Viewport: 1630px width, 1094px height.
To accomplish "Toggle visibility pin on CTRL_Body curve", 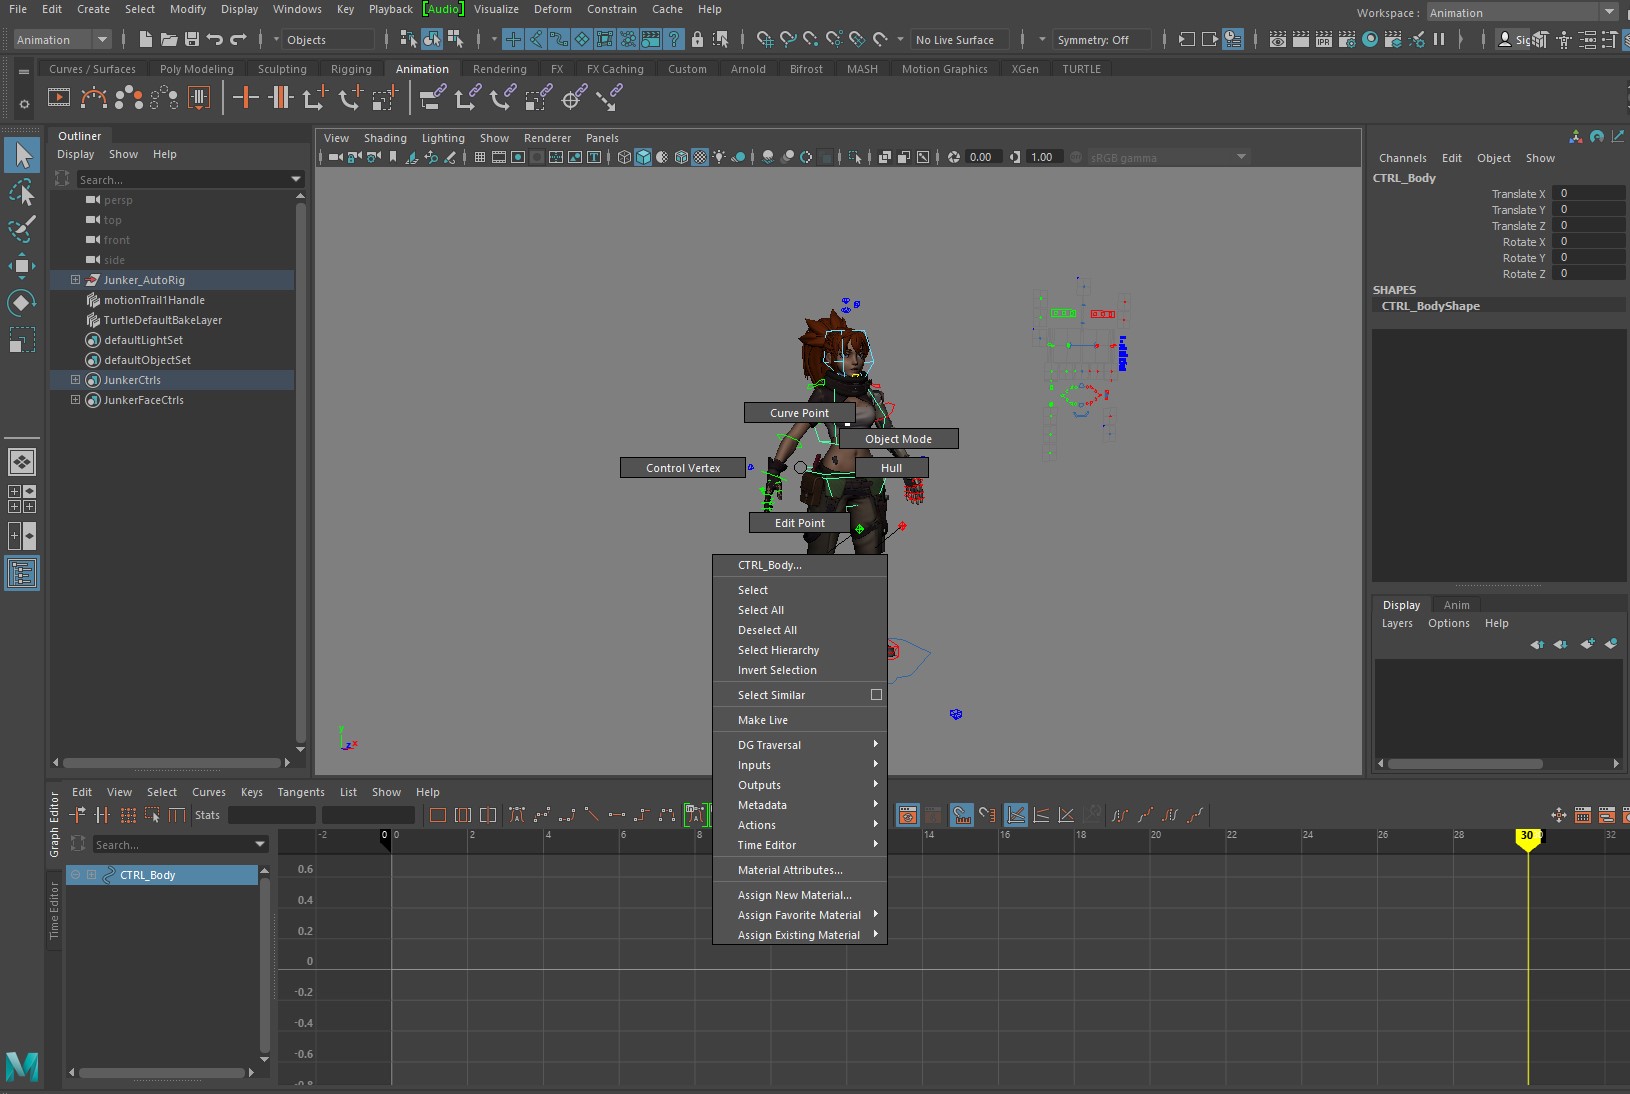I will pos(75,875).
